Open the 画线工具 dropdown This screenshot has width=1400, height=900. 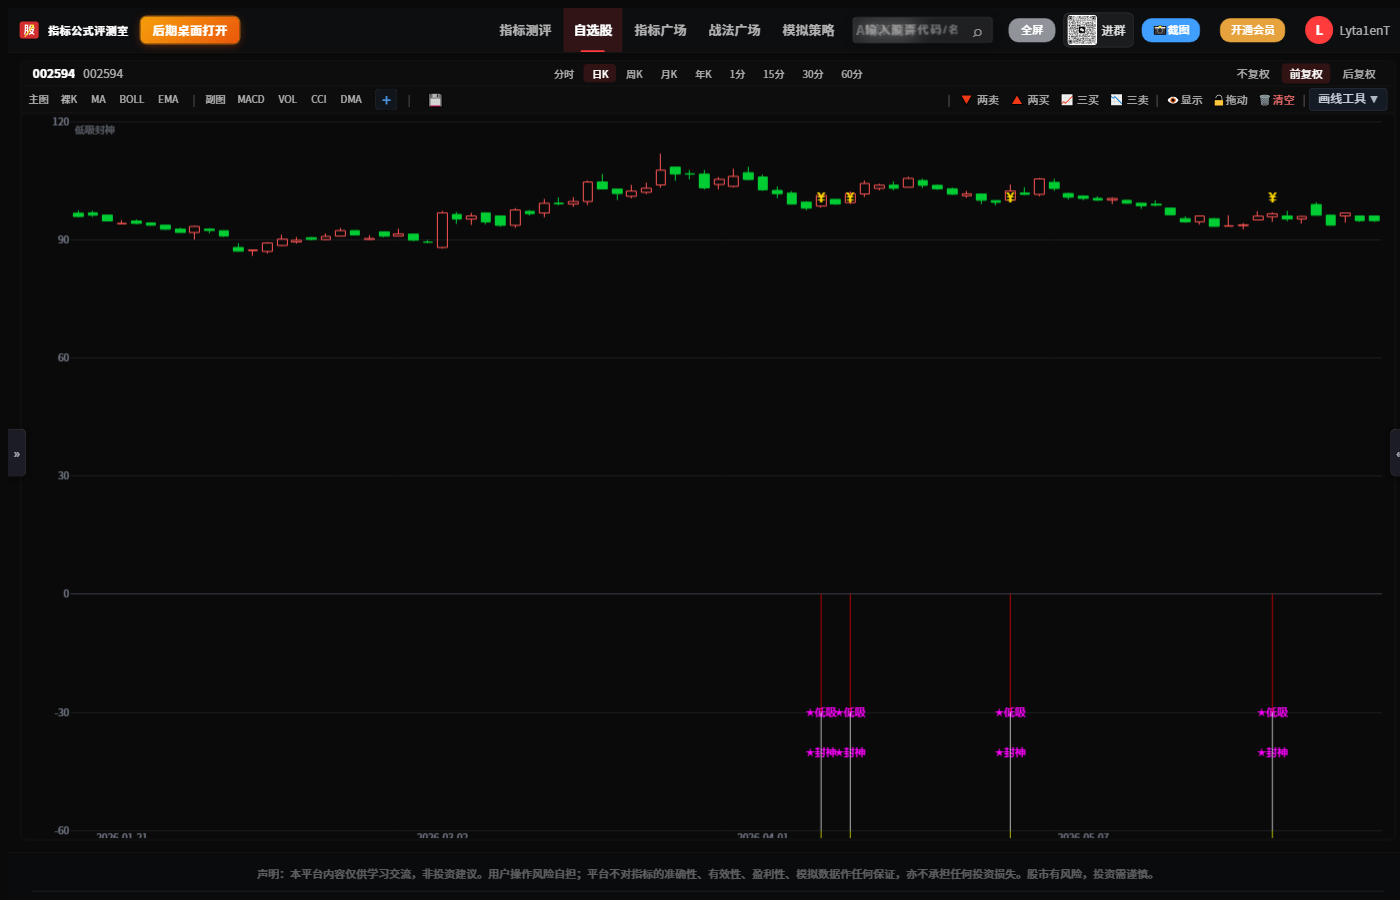point(1348,99)
